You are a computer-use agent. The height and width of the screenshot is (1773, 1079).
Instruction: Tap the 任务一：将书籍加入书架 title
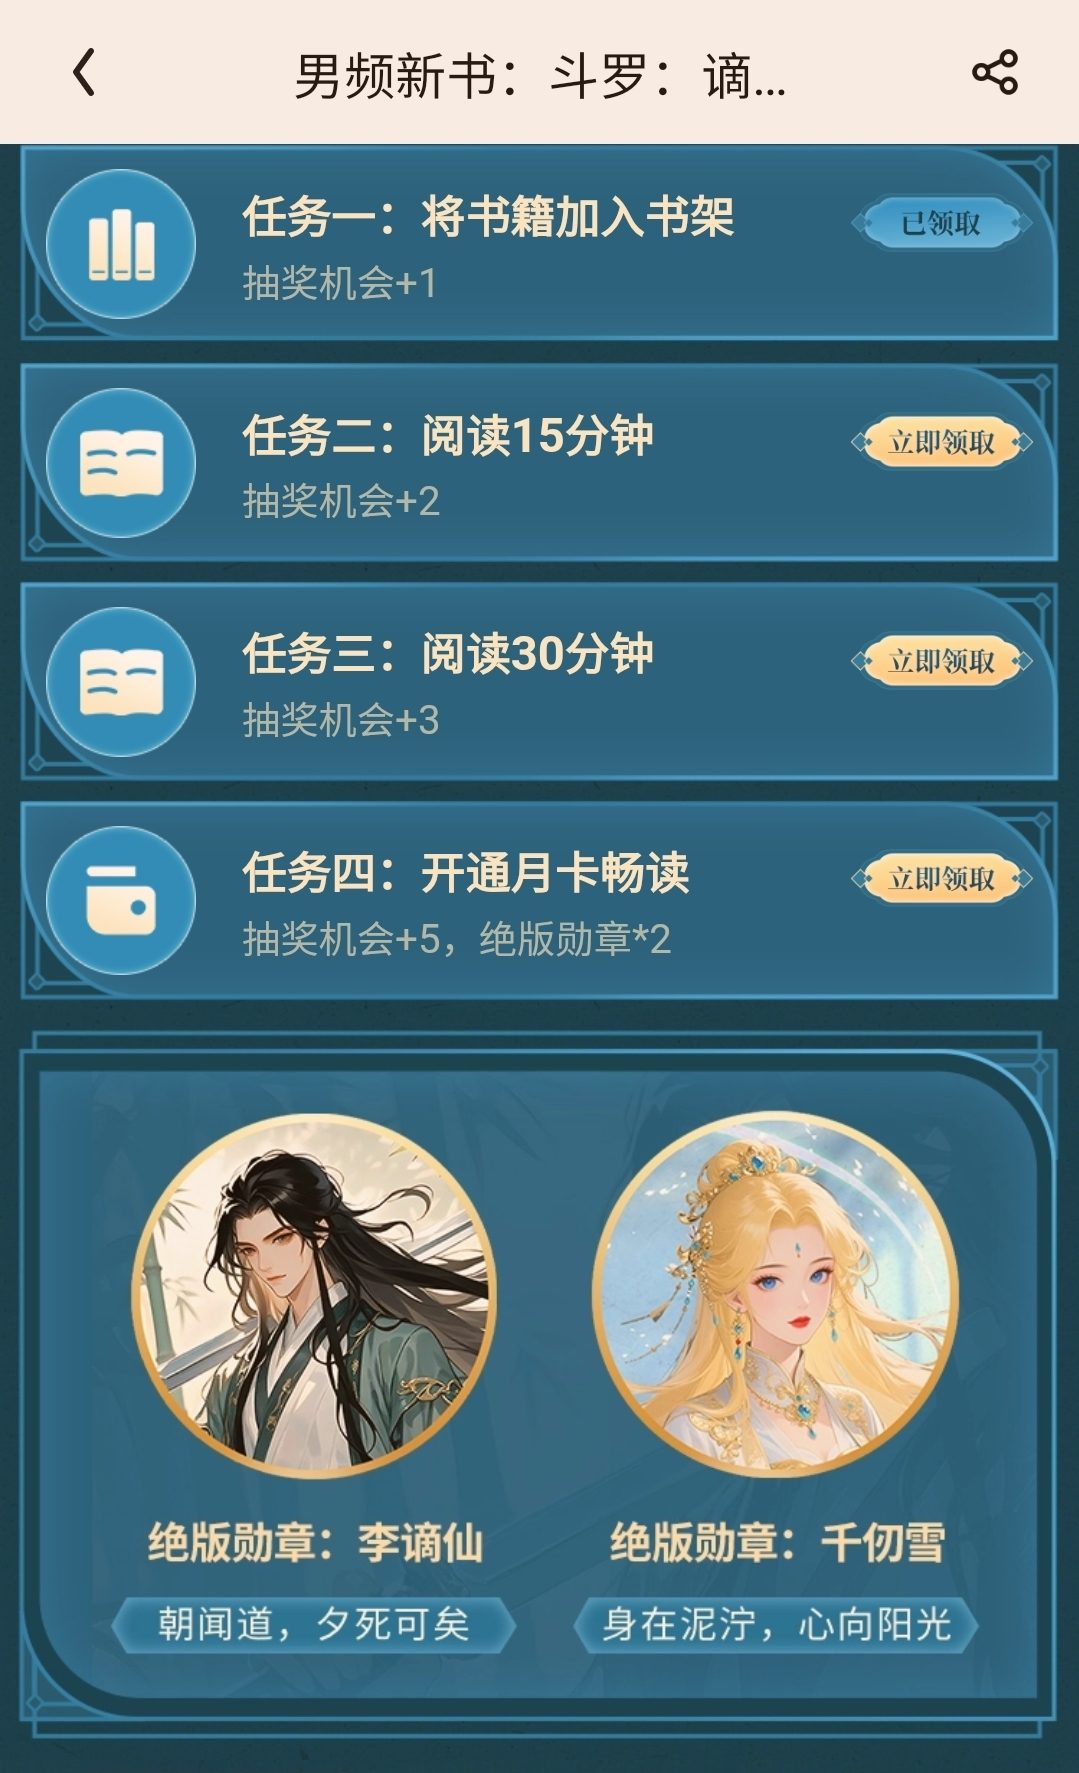pyautogui.click(x=488, y=217)
